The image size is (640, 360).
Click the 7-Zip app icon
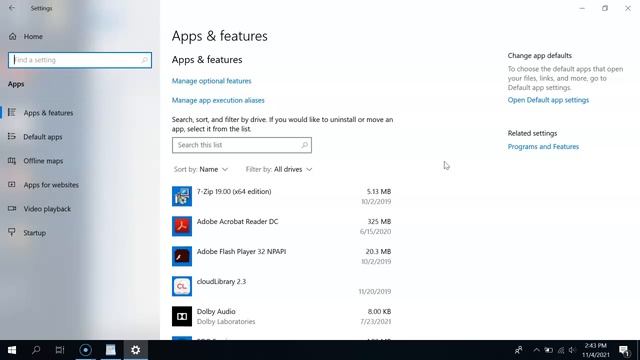pyautogui.click(x=182, y=196)
